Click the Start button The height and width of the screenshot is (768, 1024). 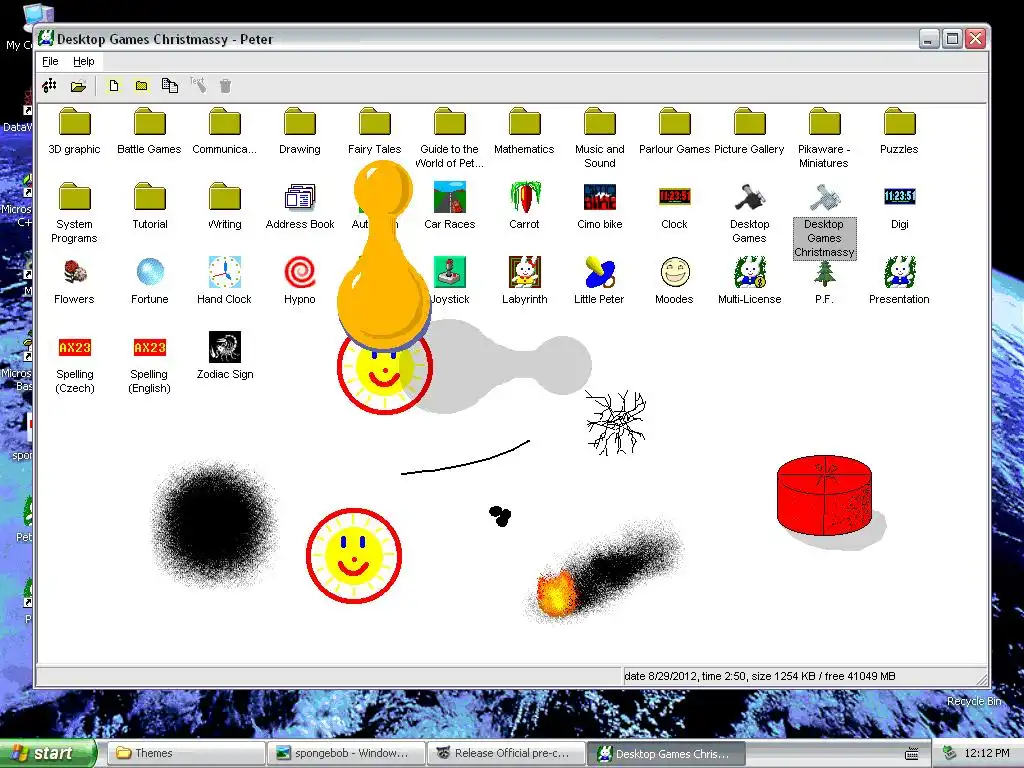click(48, 753)
